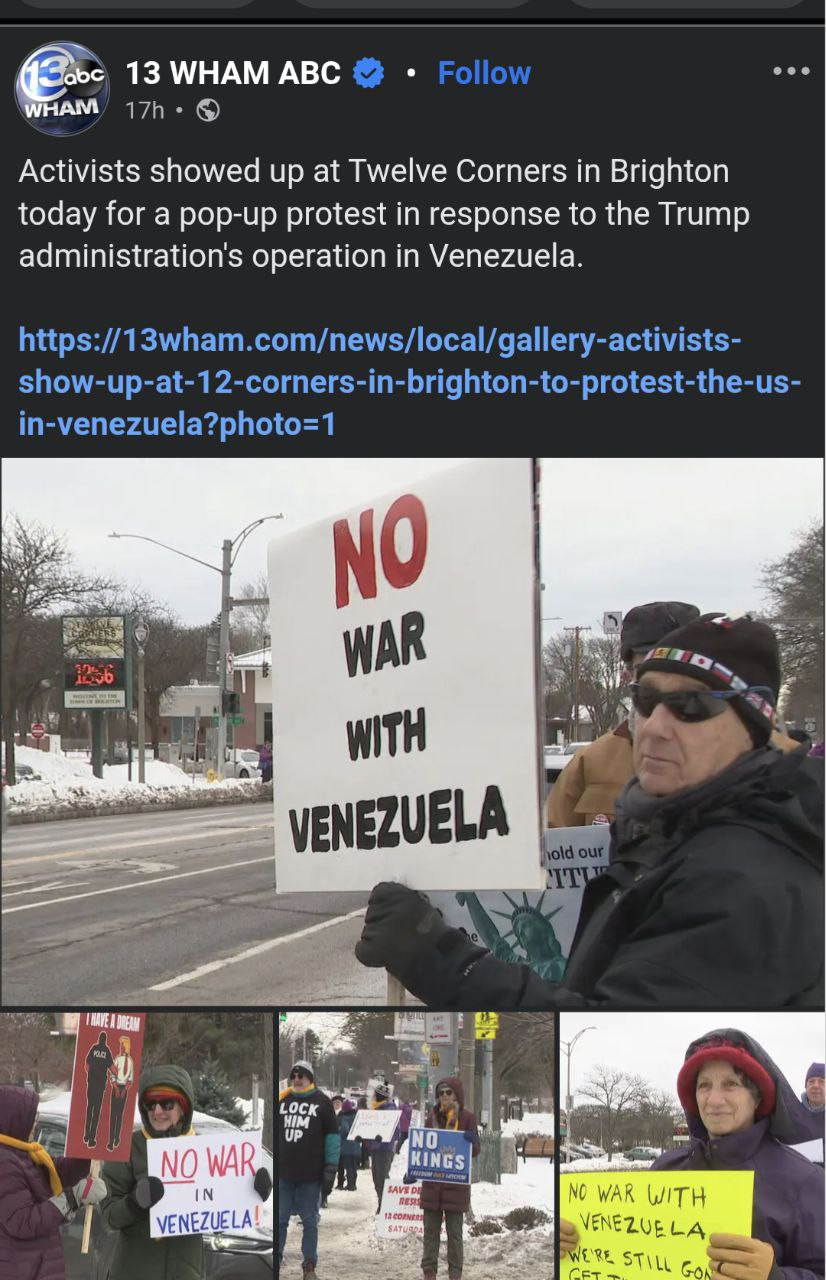Open the 13 WHAM ABC profile picture
The height and width of the screenshot is (1280, 826).
coord(62,89)
